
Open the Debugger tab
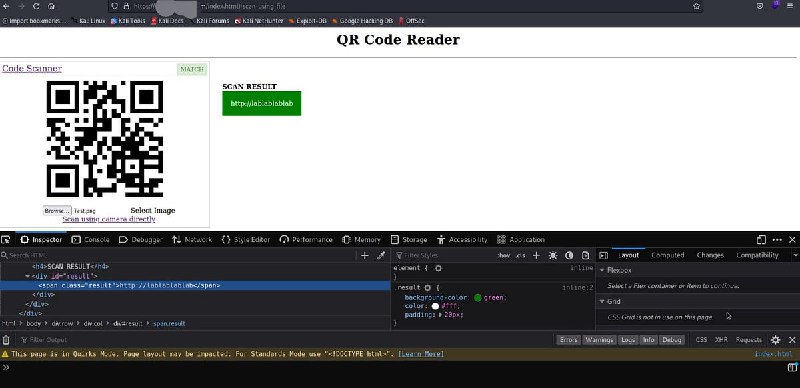coord(140,239)
